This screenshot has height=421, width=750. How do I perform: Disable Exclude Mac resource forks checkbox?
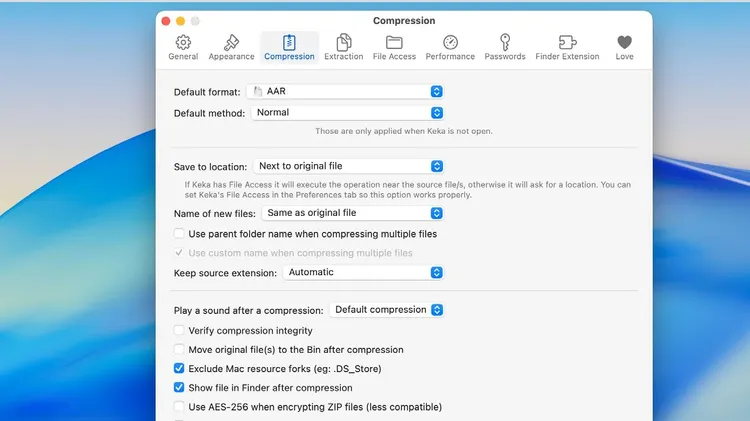(x=180, y=369)
